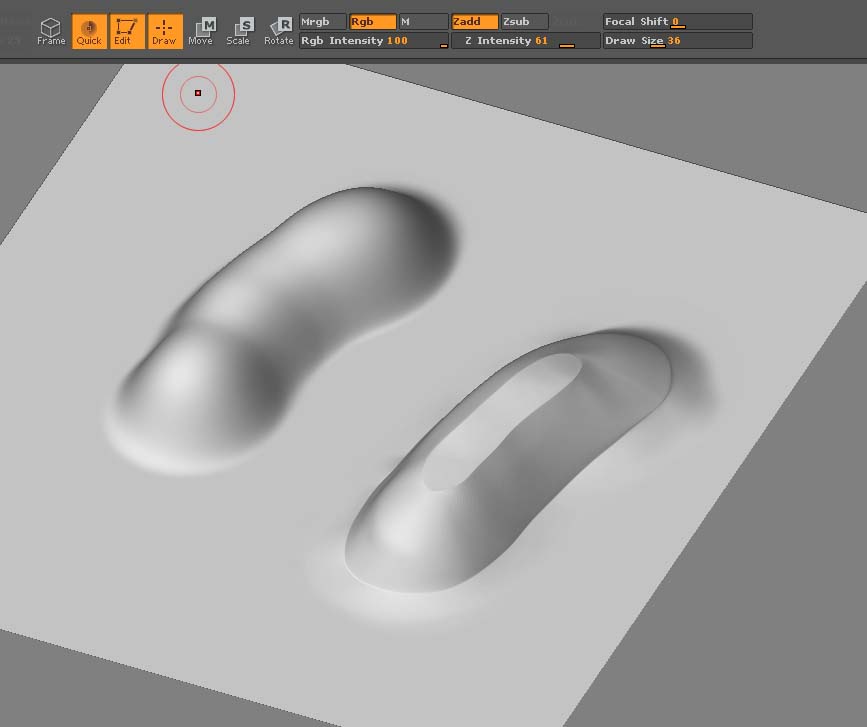867x727 pixels.
Task: Adjust the Z Intensity slider
Action: point(525,40)
